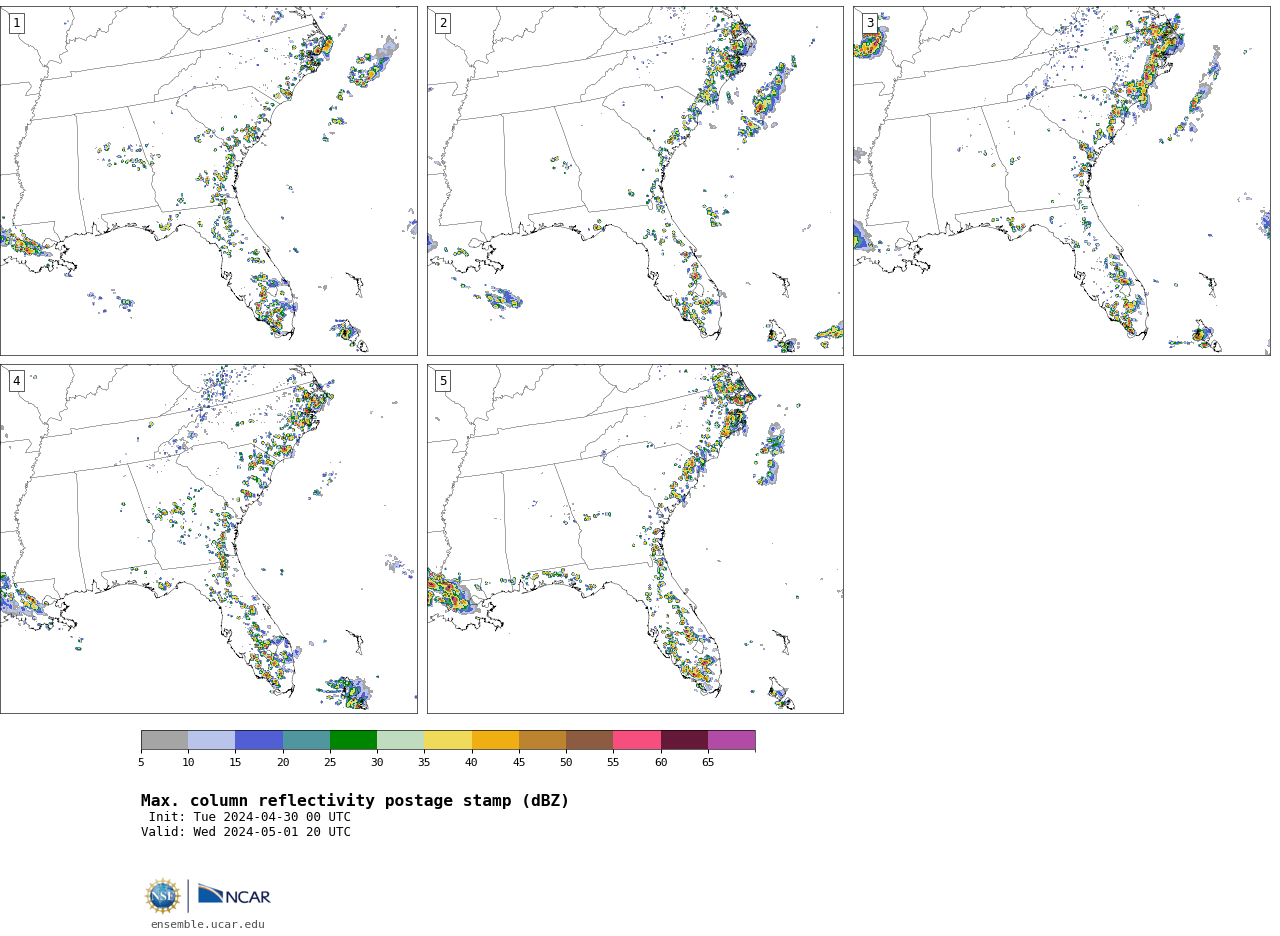Click the colorbar tick label 20

point(283,763)
